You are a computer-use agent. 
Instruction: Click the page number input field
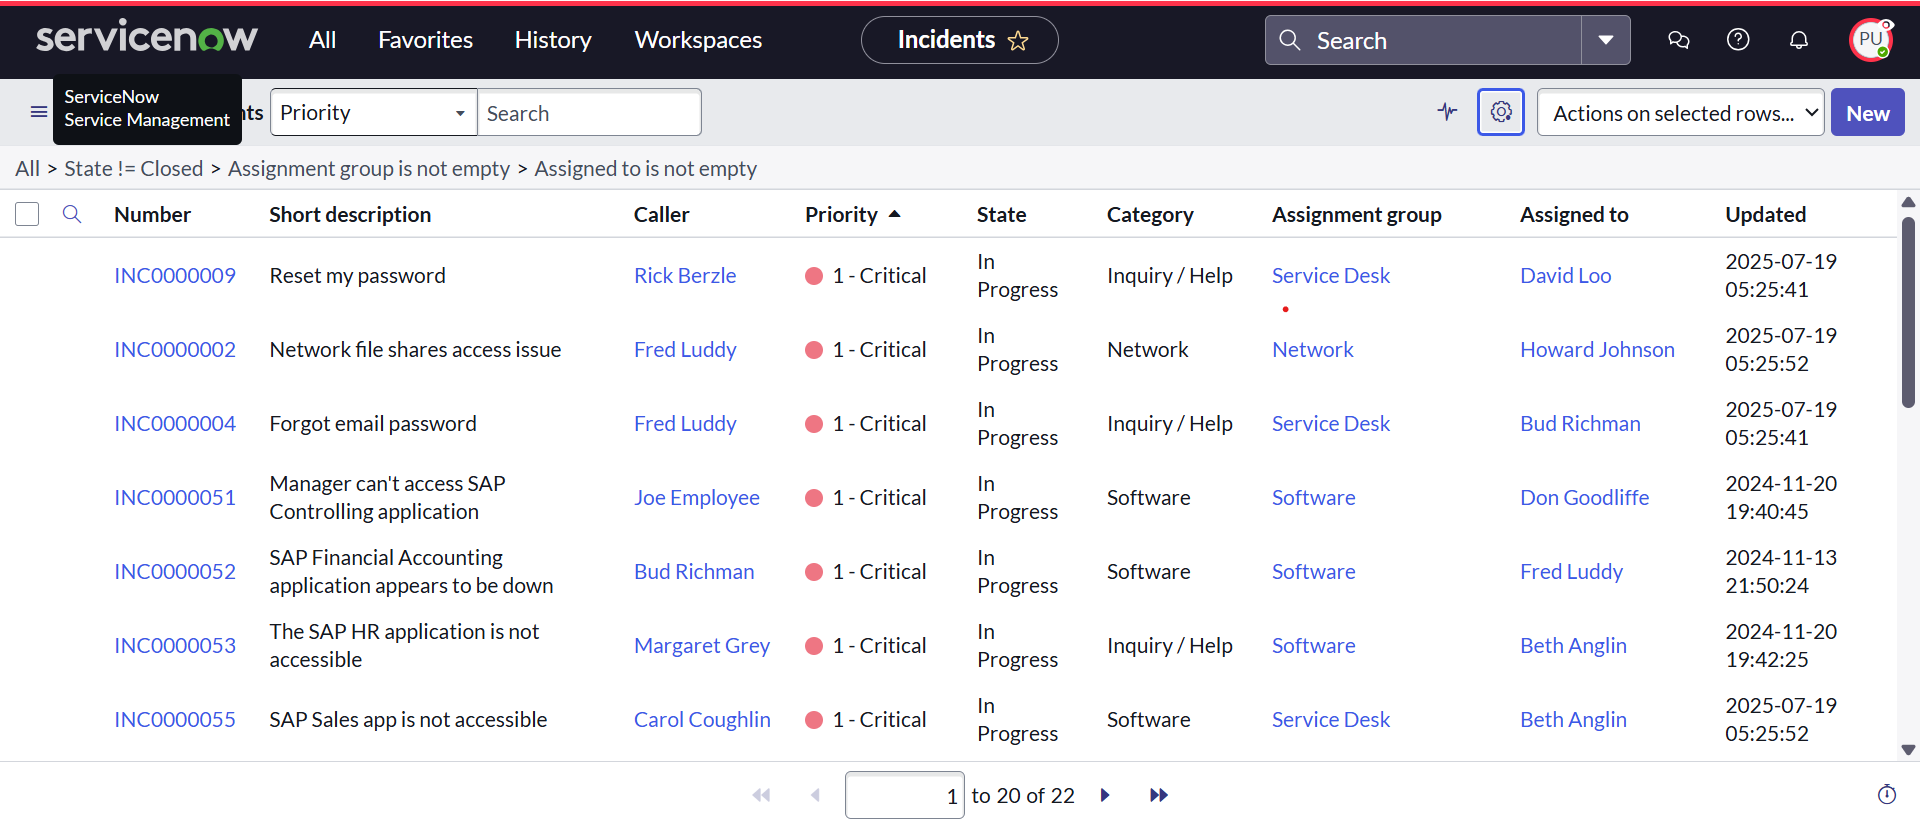[x=904, y=795]
